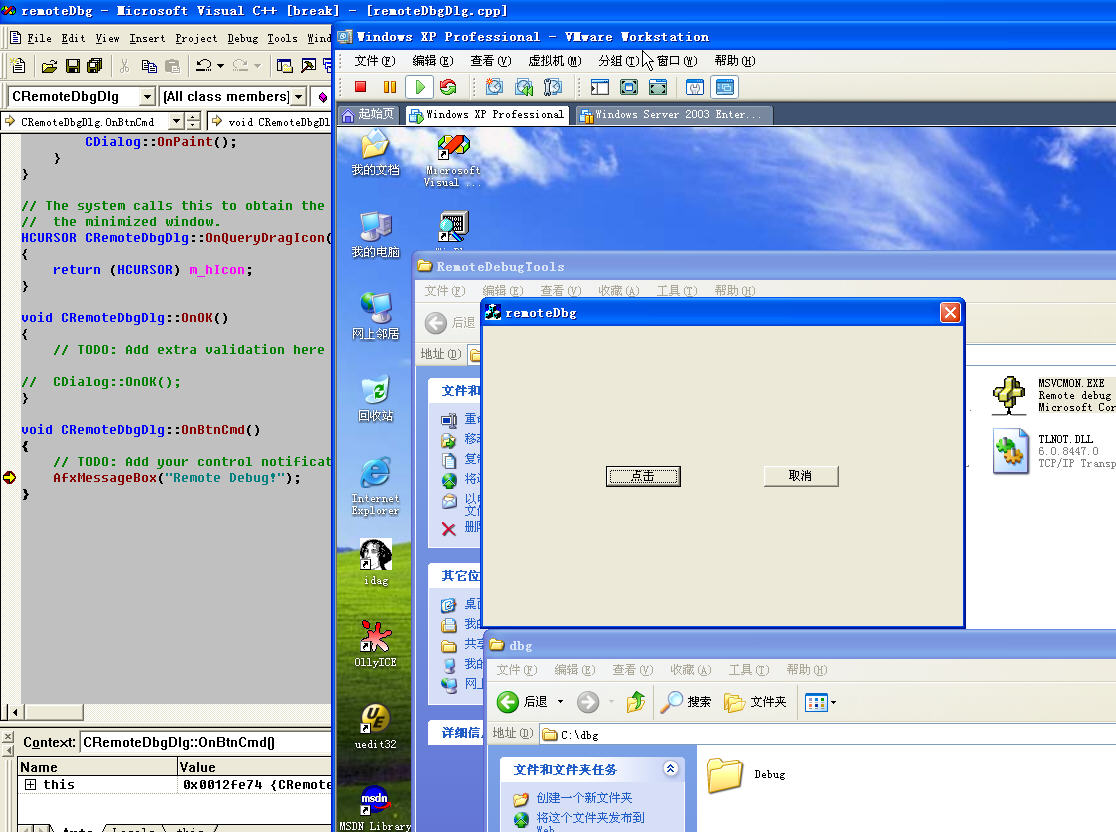Open the Visual C++ Debug menu
The width and height of the screenshot is (1116, 832).
coord(243,38)
